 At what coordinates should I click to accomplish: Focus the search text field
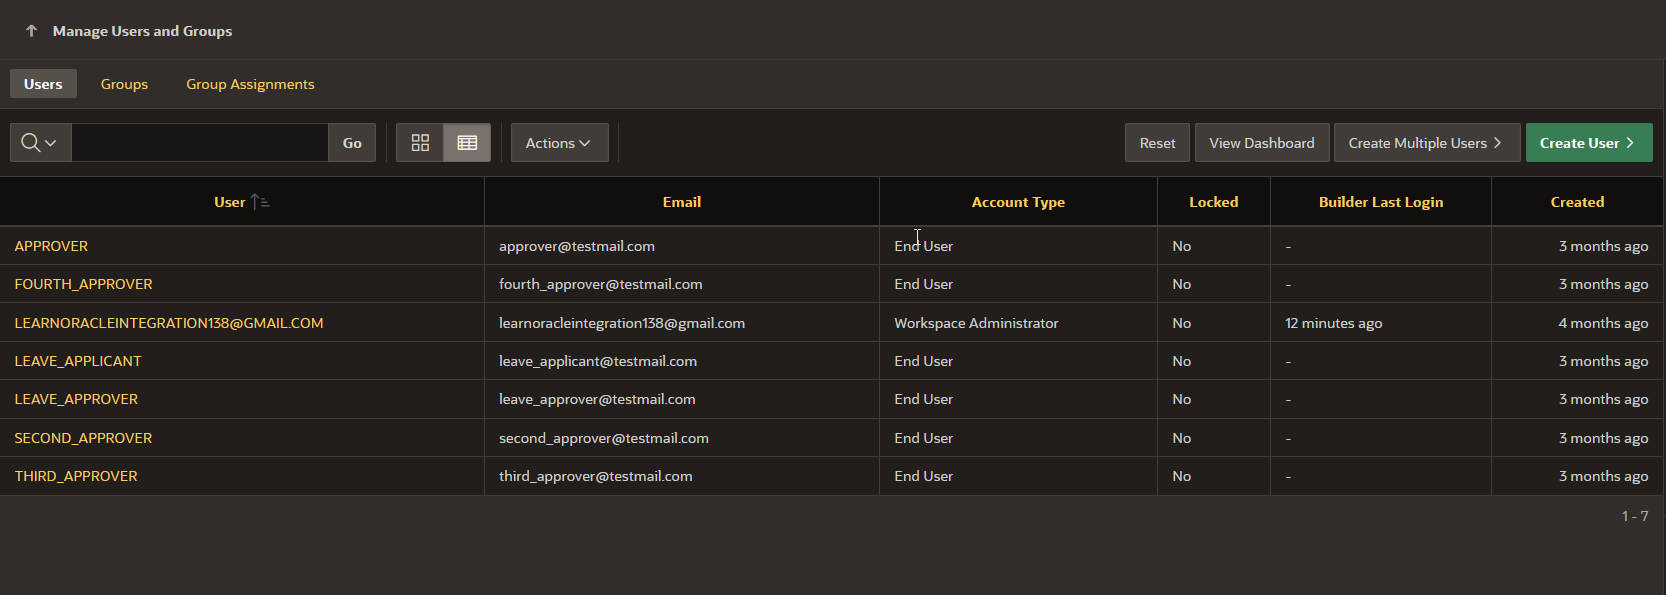(x=200, y=143)
